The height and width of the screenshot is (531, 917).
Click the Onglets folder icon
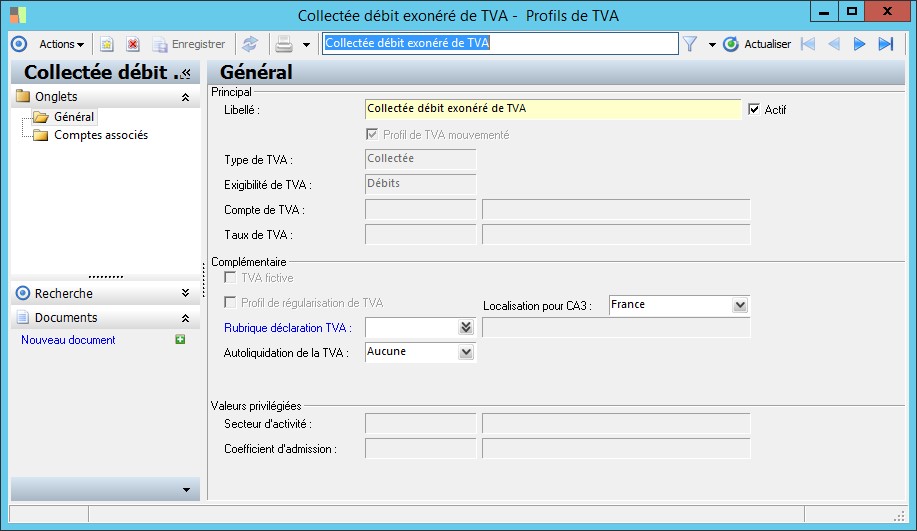23,96
